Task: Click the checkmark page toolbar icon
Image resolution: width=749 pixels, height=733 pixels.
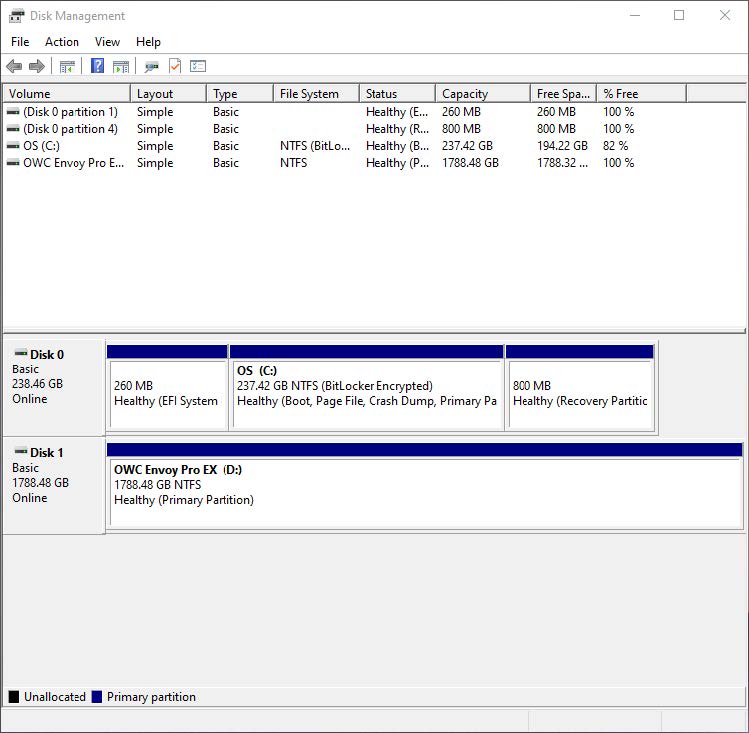Action: coord(175,66)
